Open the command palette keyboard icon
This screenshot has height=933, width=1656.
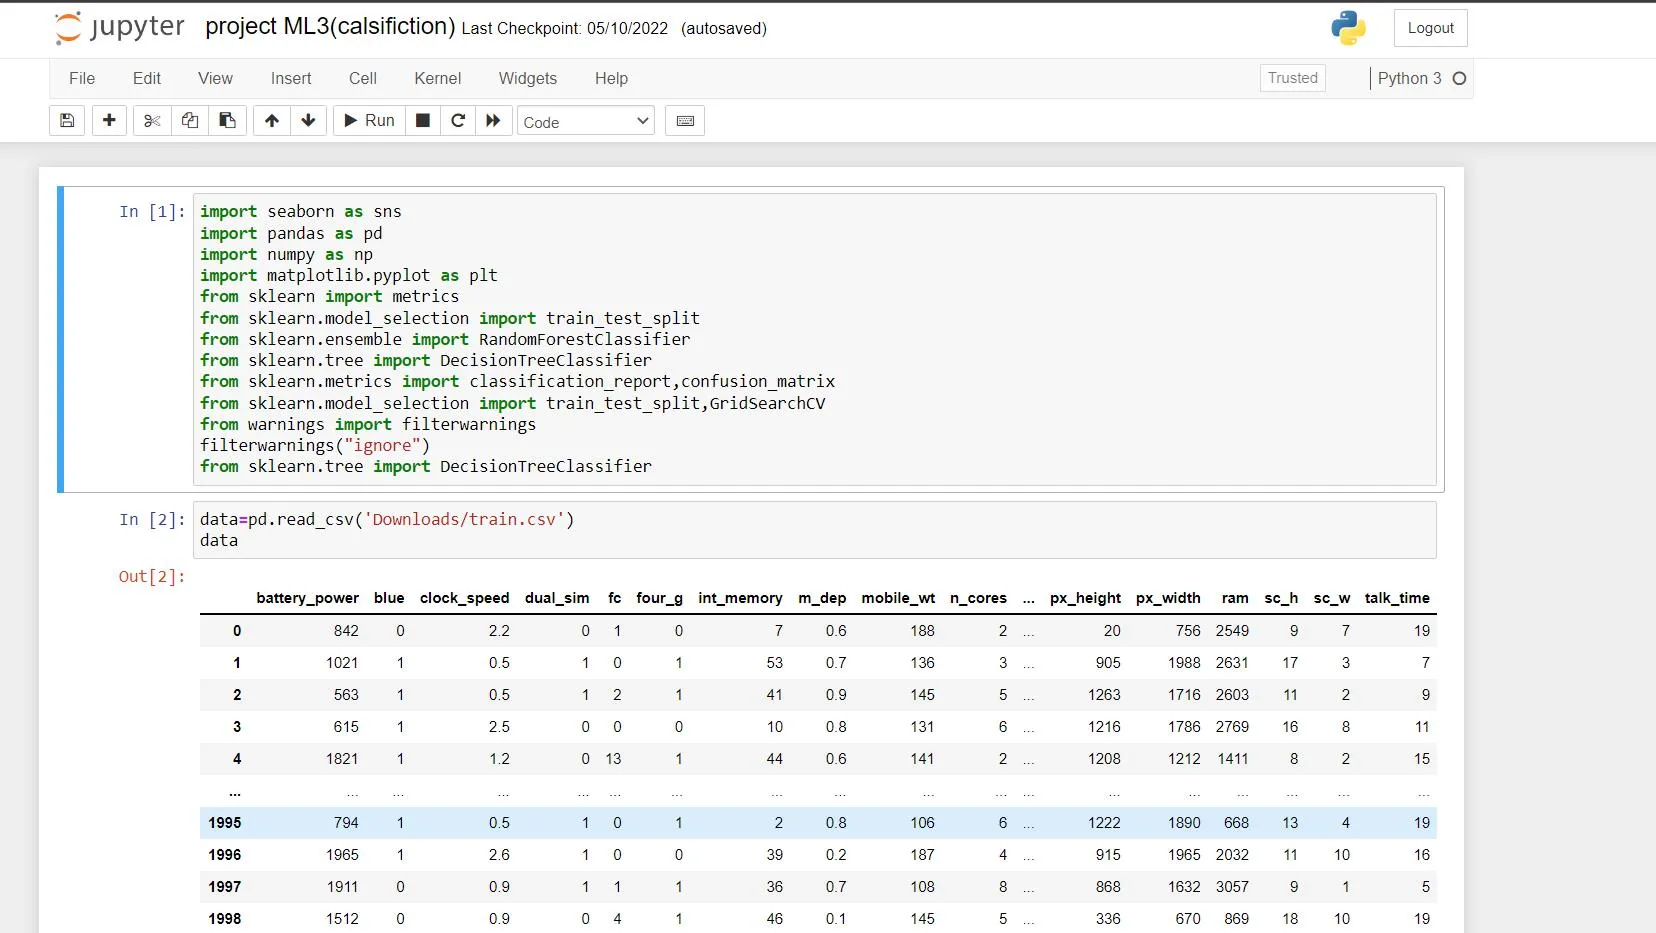point(685,121)
